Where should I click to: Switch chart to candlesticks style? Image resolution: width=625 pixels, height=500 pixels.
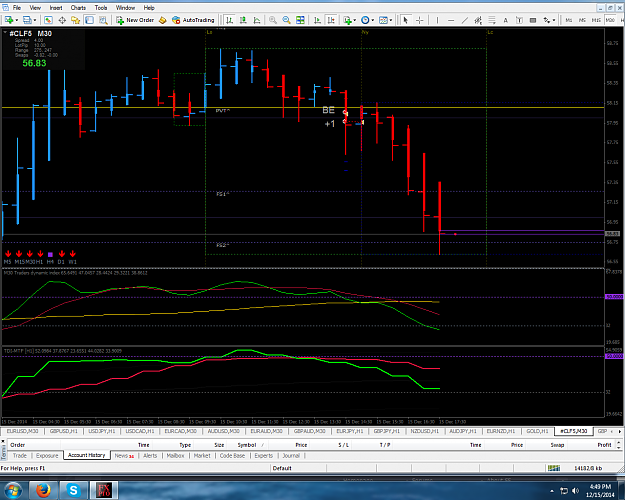(243, 20)
